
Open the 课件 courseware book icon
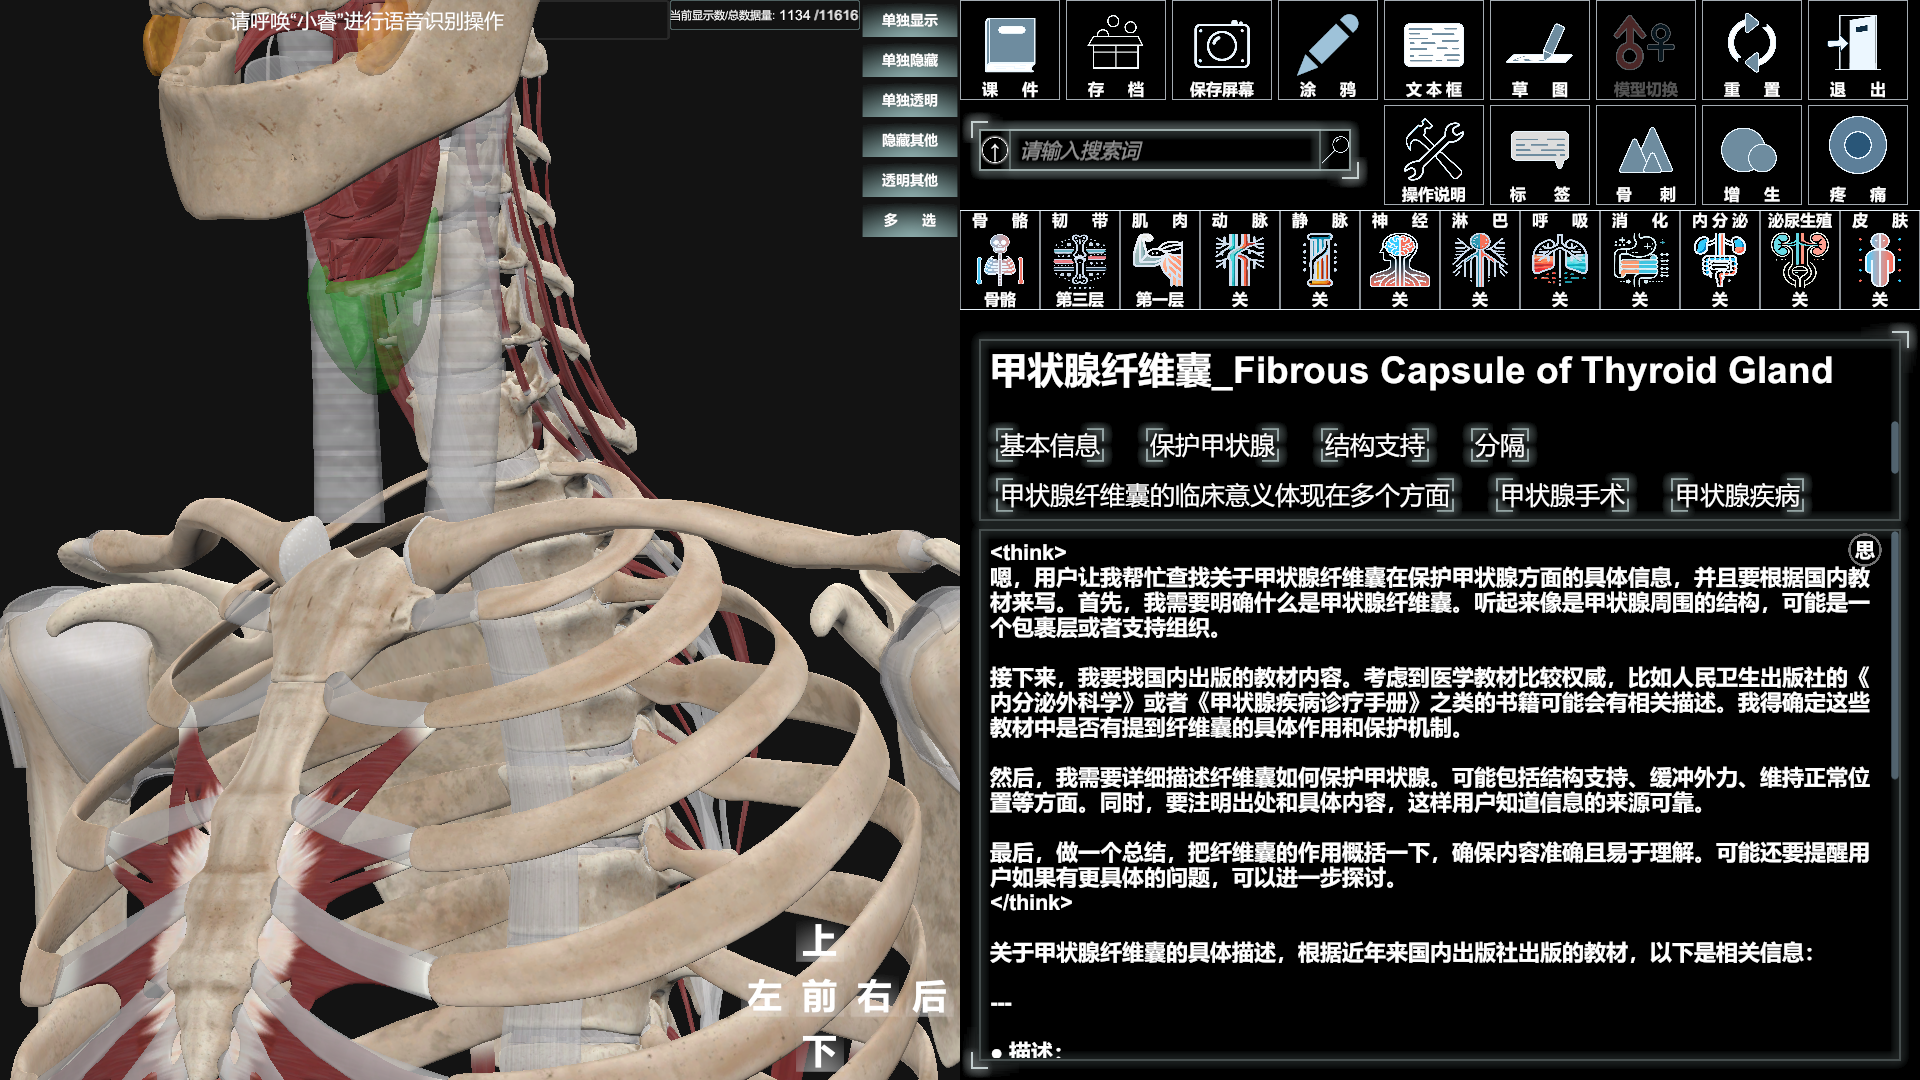click(1009, 50)
